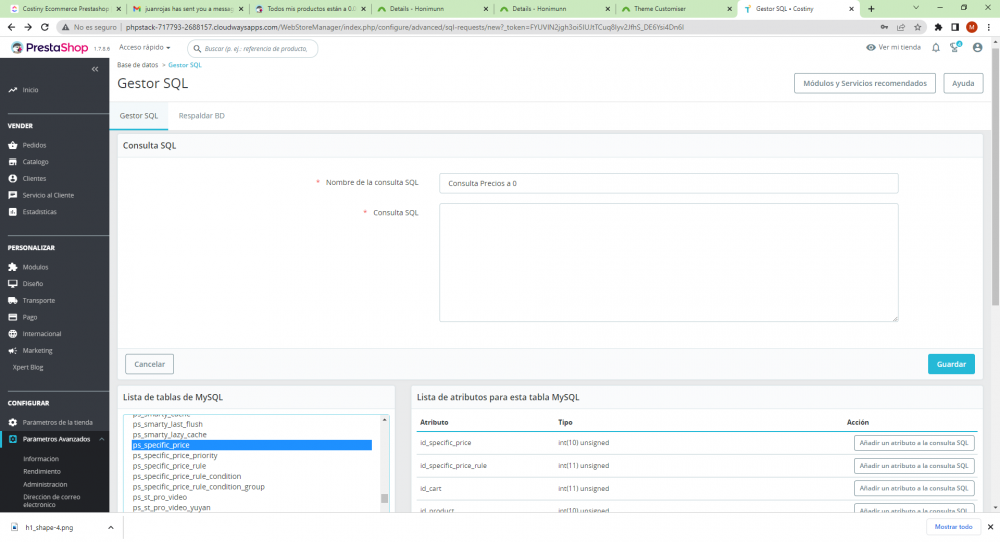Focus the Nombre de la consulta SQL field
The width and height of the screenshot is (1000, 542).
tap(668, 184)
